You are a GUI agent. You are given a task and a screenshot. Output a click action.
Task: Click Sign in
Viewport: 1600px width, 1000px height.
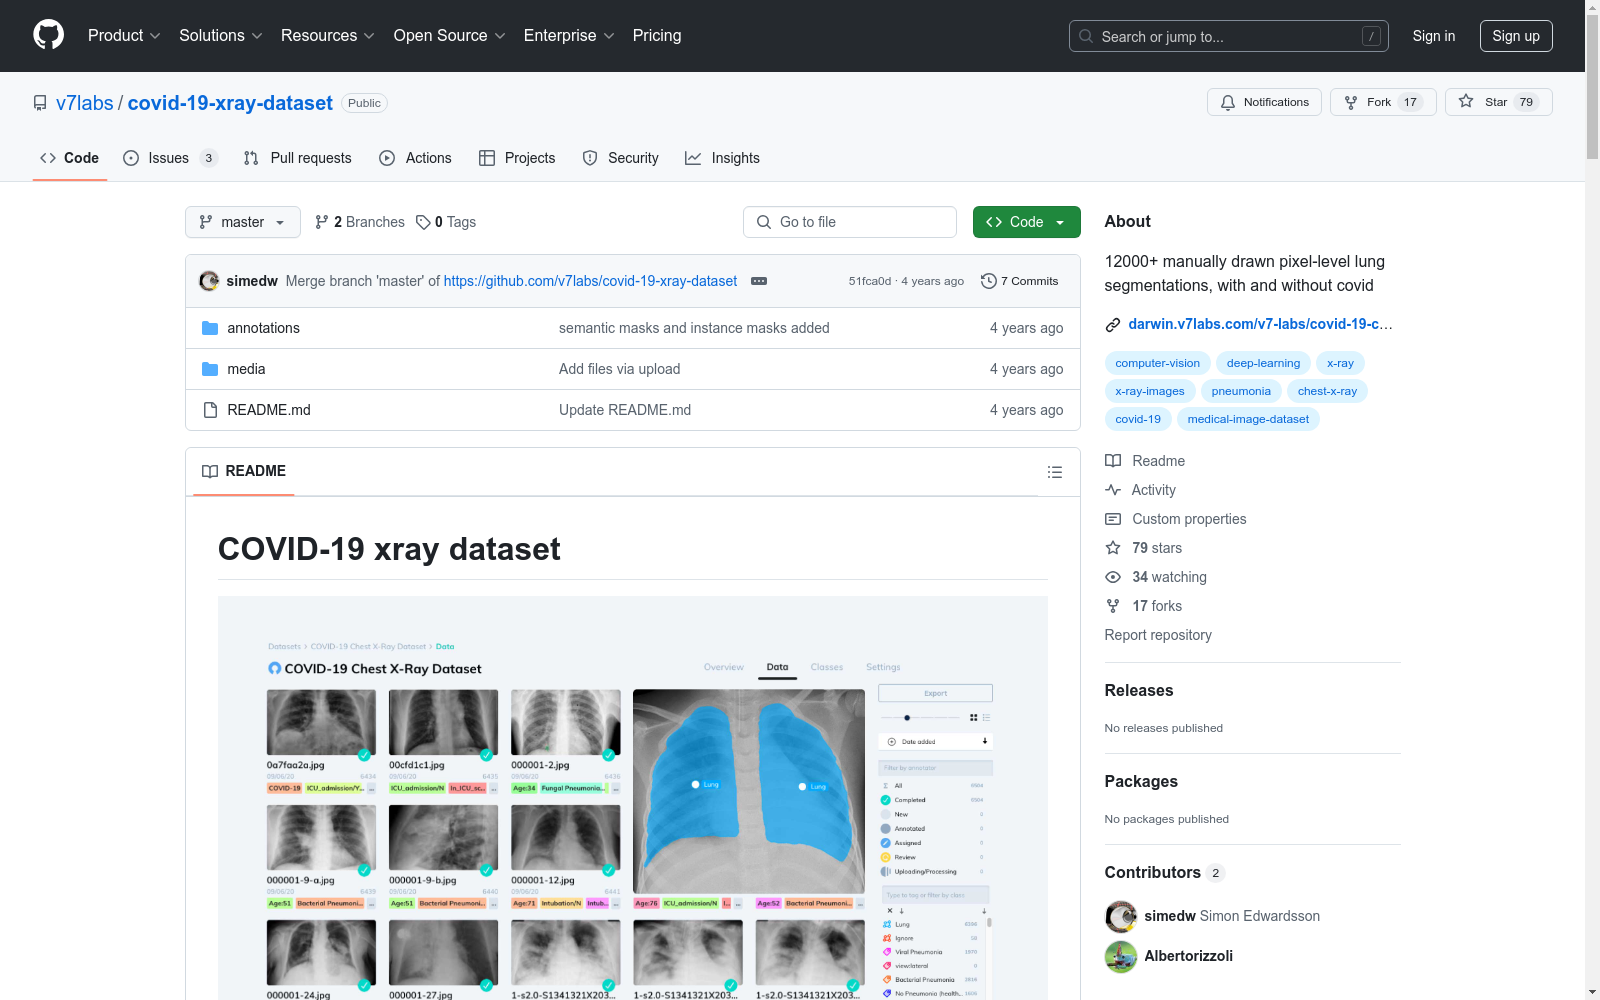click(x=1433, y=36)
